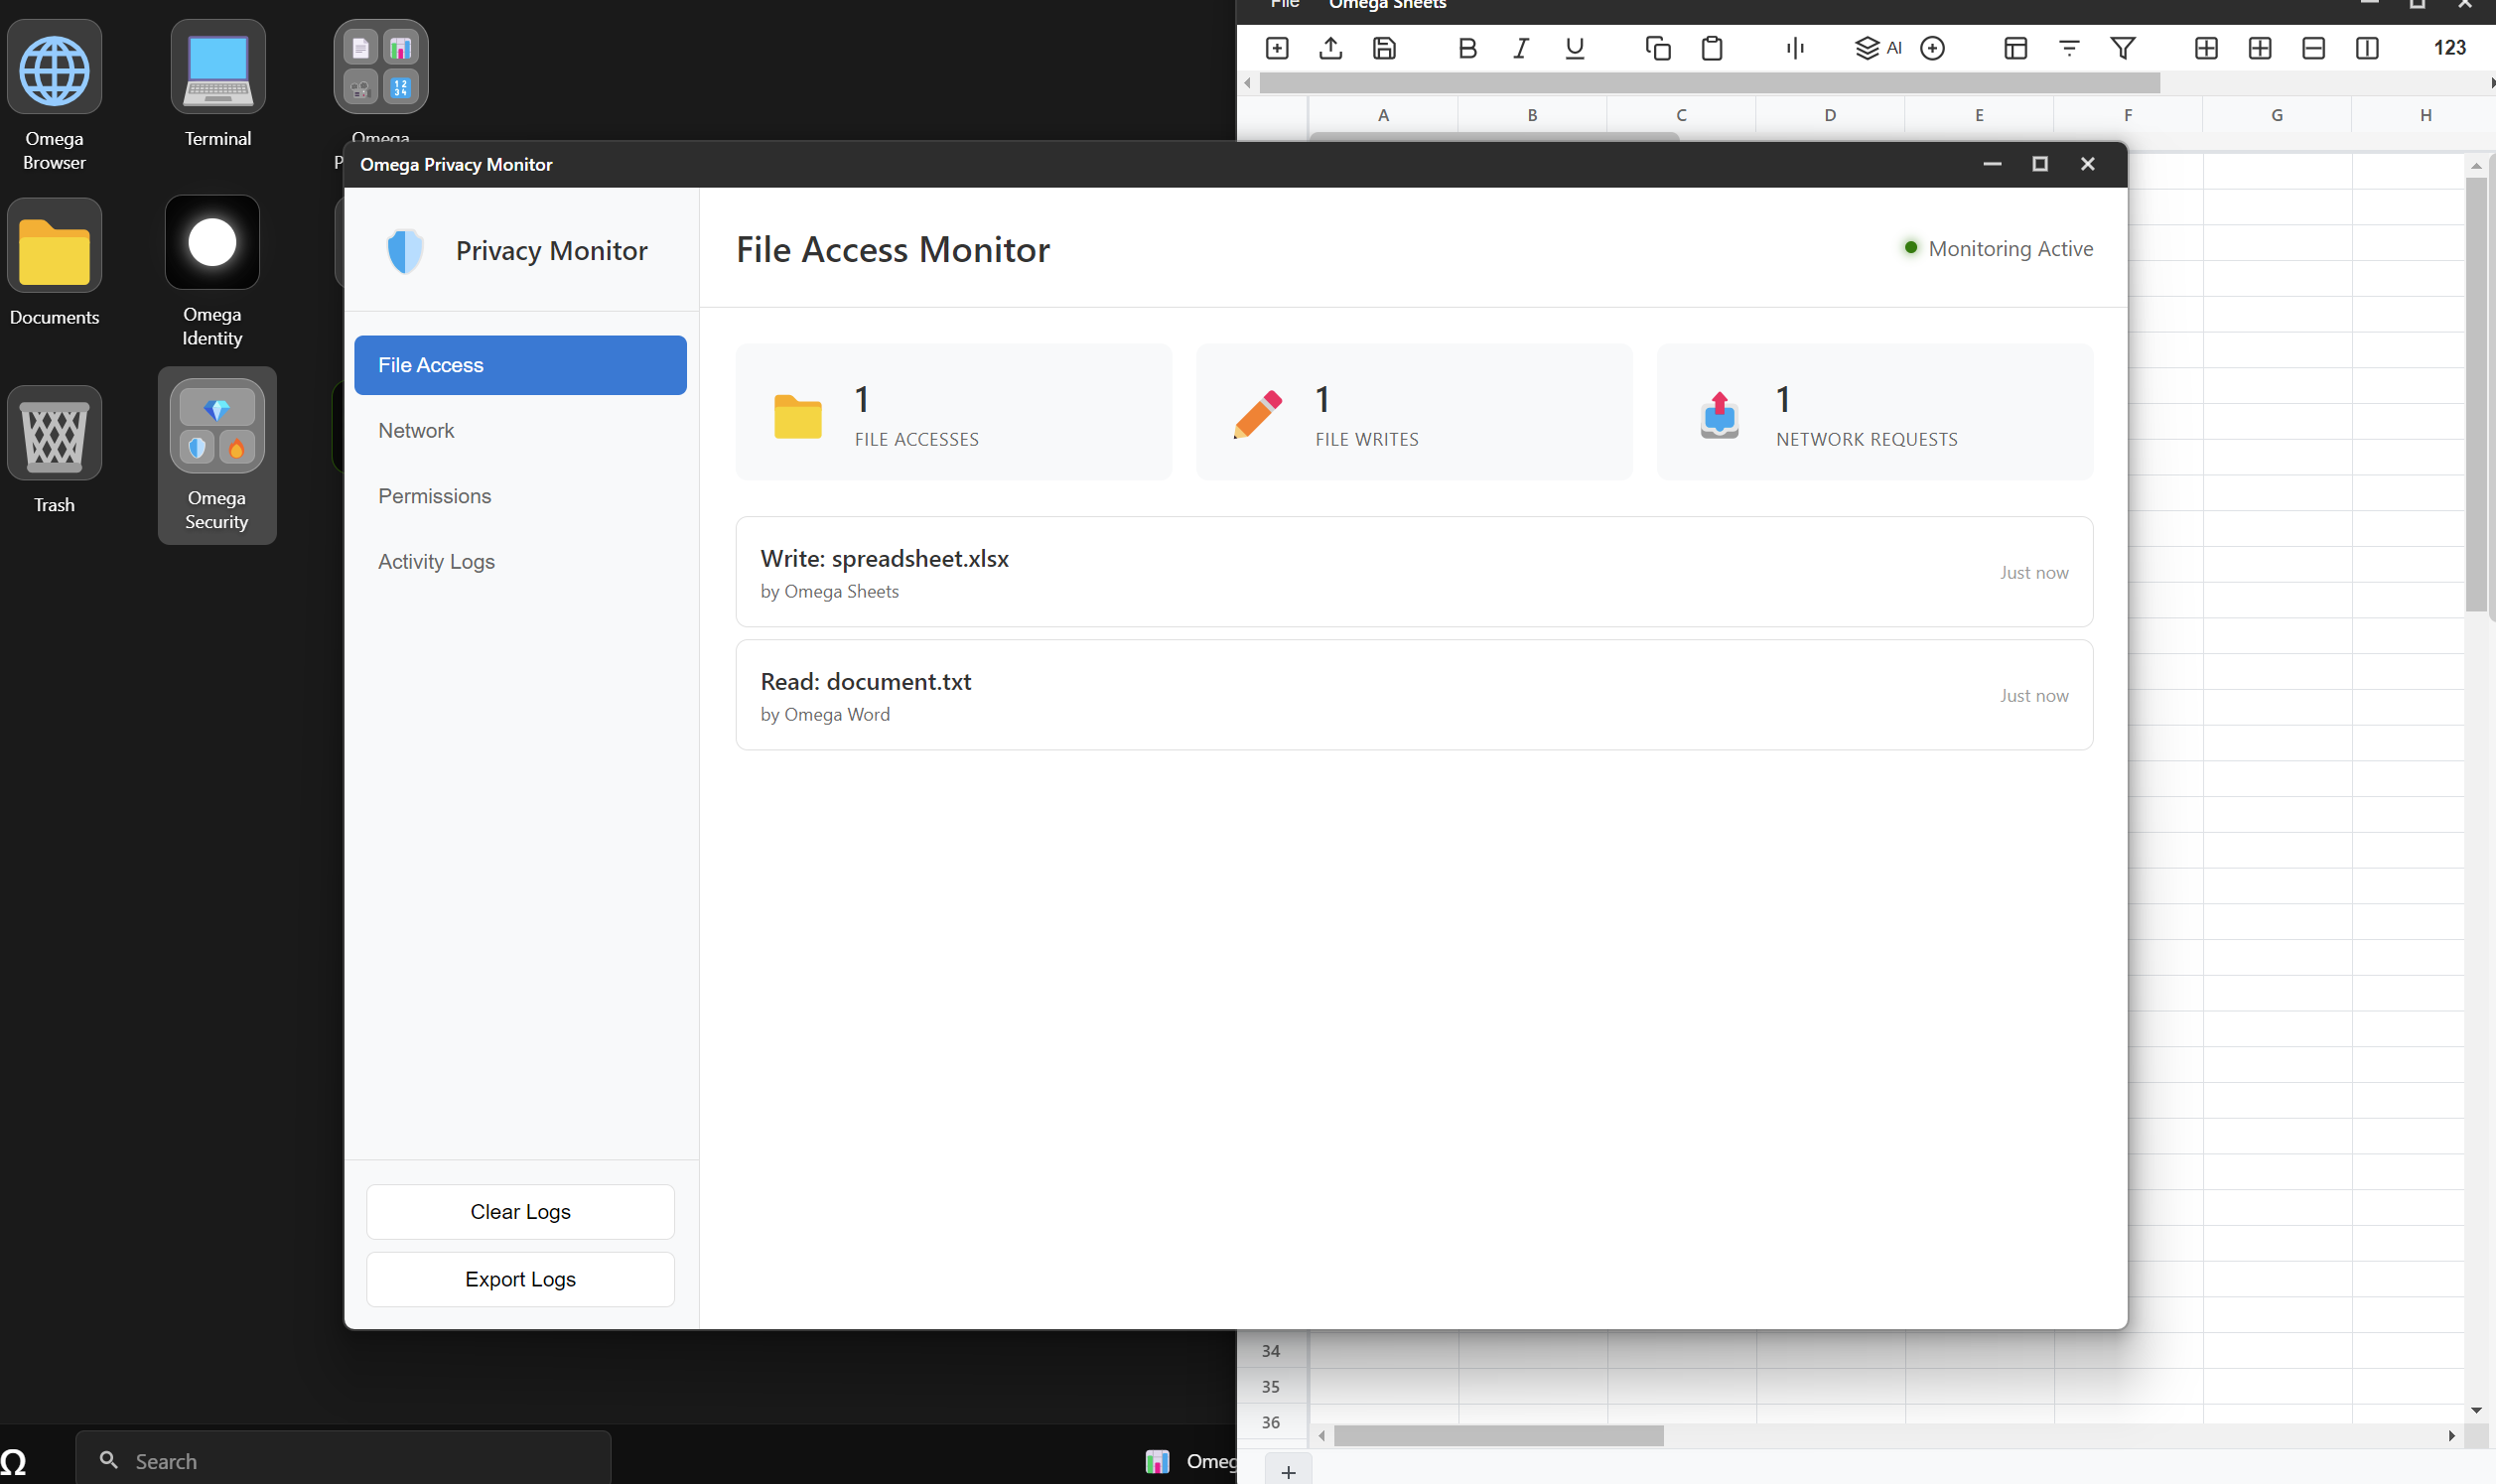The width and height of the screenshot is (2496, 1484).
Task: Toggle underline formatting in Omega Sheets
Action: coord(1575,48)
